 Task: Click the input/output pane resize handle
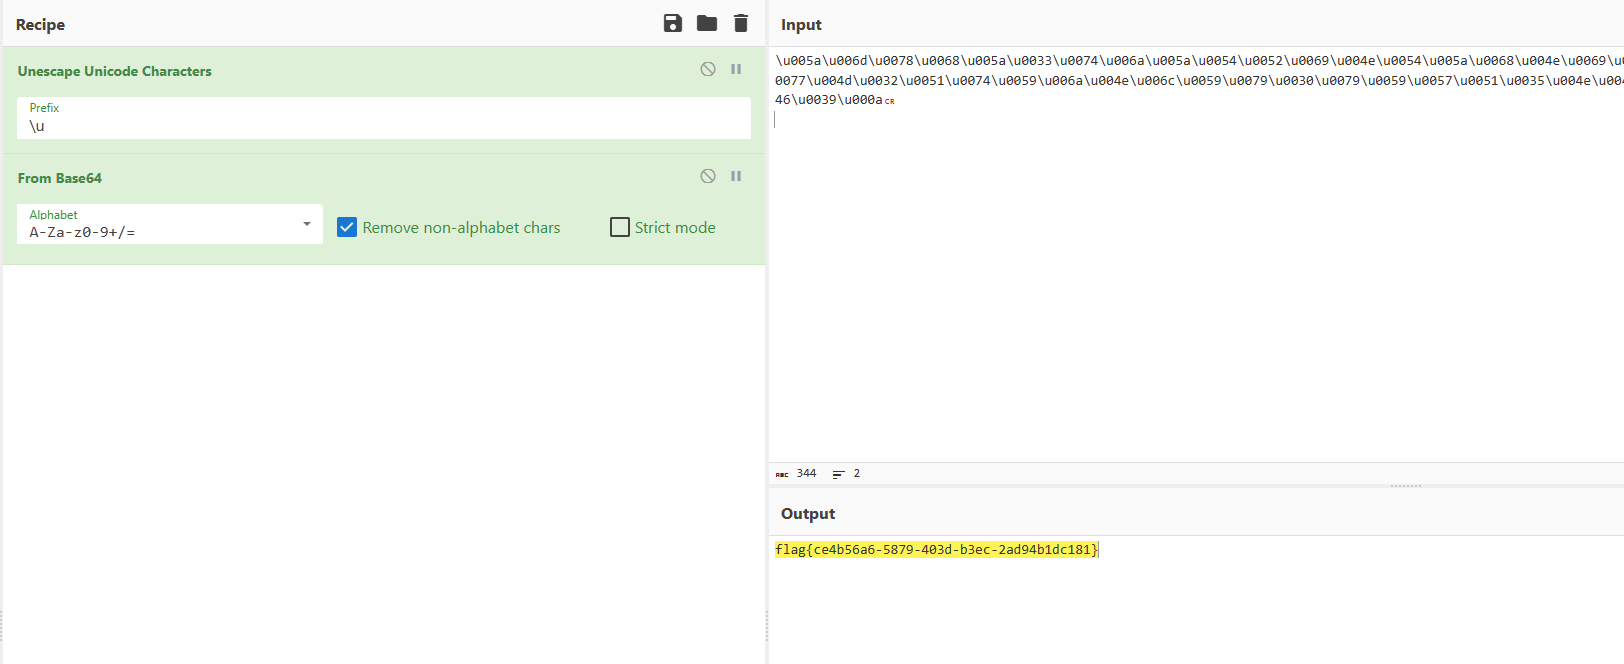[1405, 486]
